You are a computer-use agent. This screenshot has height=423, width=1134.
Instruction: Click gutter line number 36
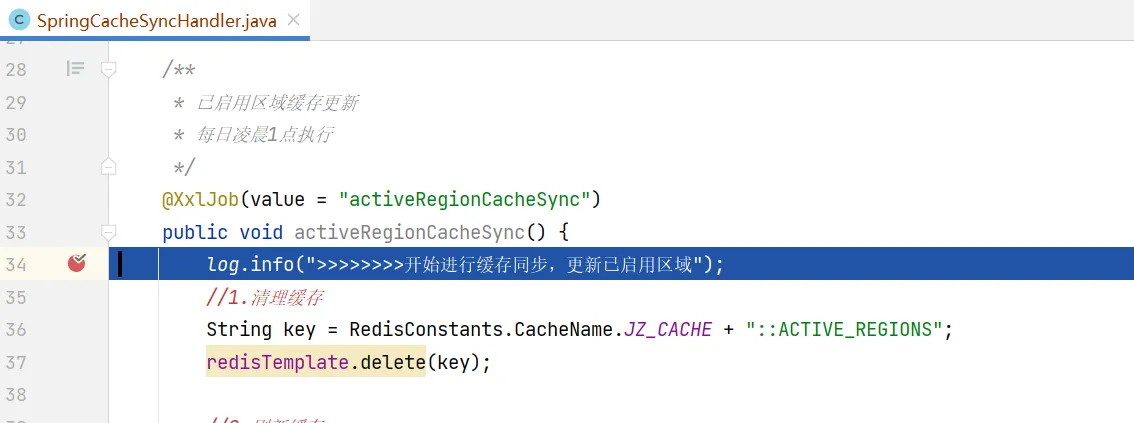(x=16, y=330)
